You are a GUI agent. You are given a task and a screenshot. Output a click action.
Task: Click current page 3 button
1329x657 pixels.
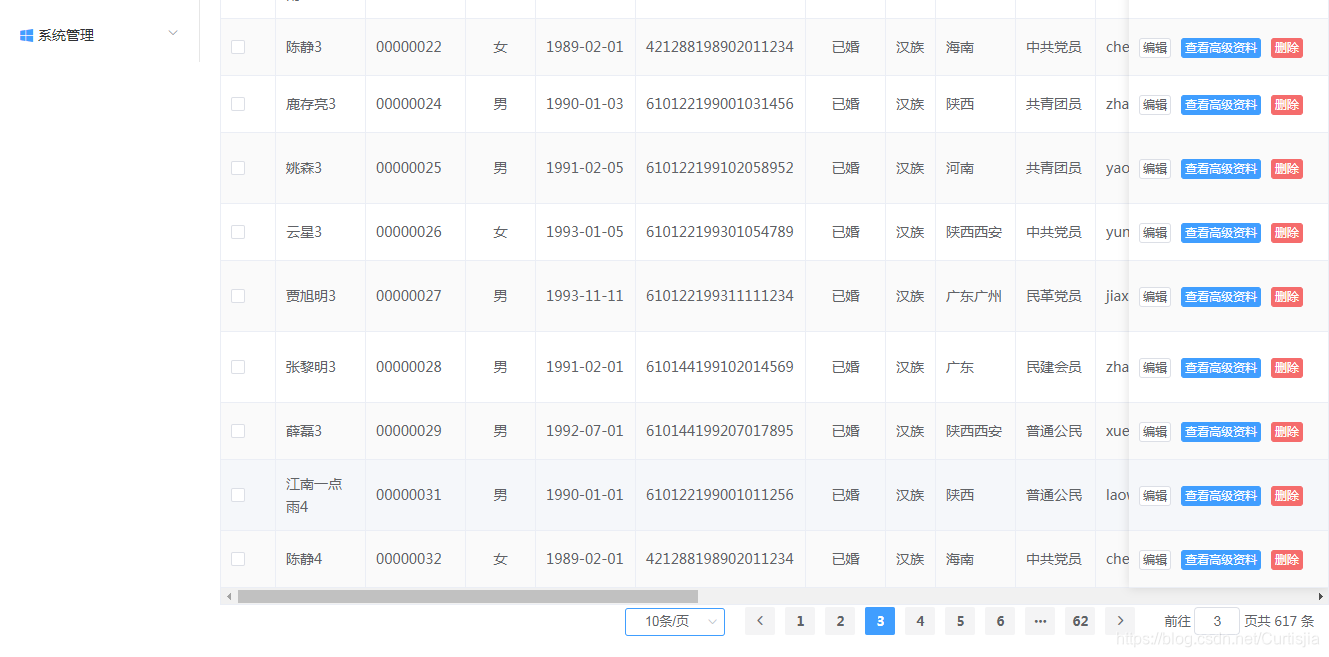click(x=880, y=621)
